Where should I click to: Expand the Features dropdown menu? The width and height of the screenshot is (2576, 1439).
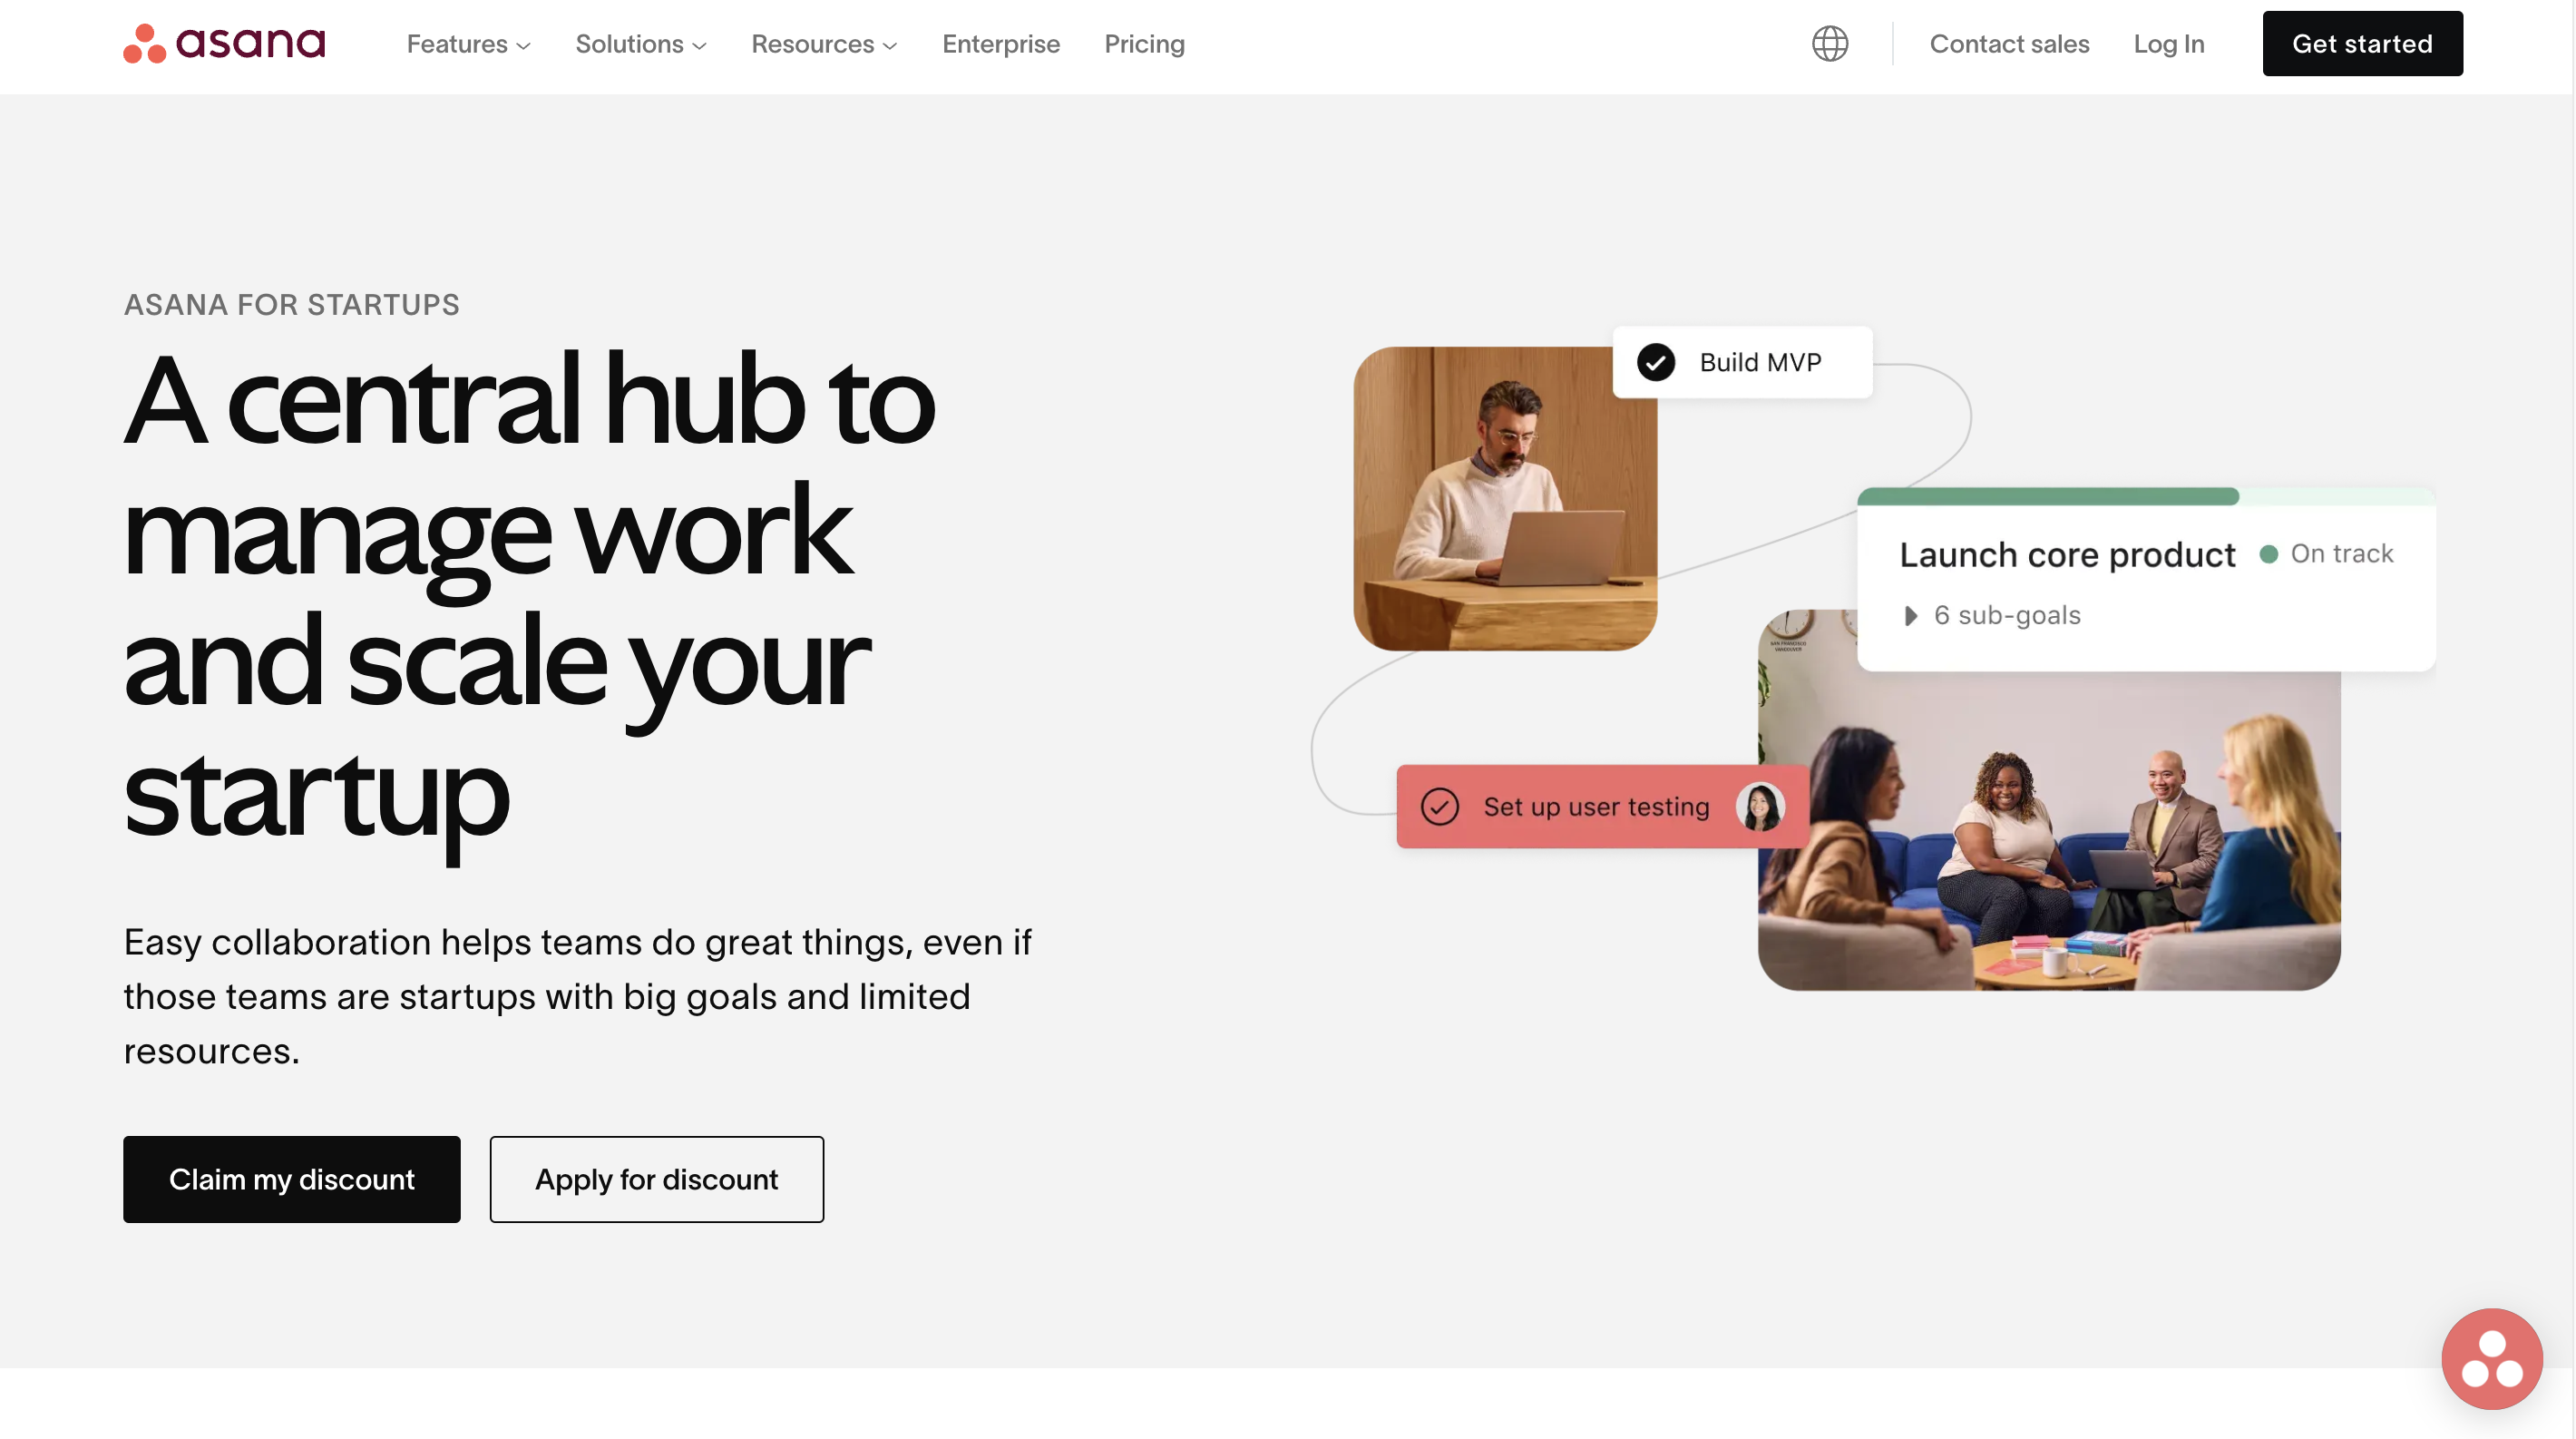[467, 43]
